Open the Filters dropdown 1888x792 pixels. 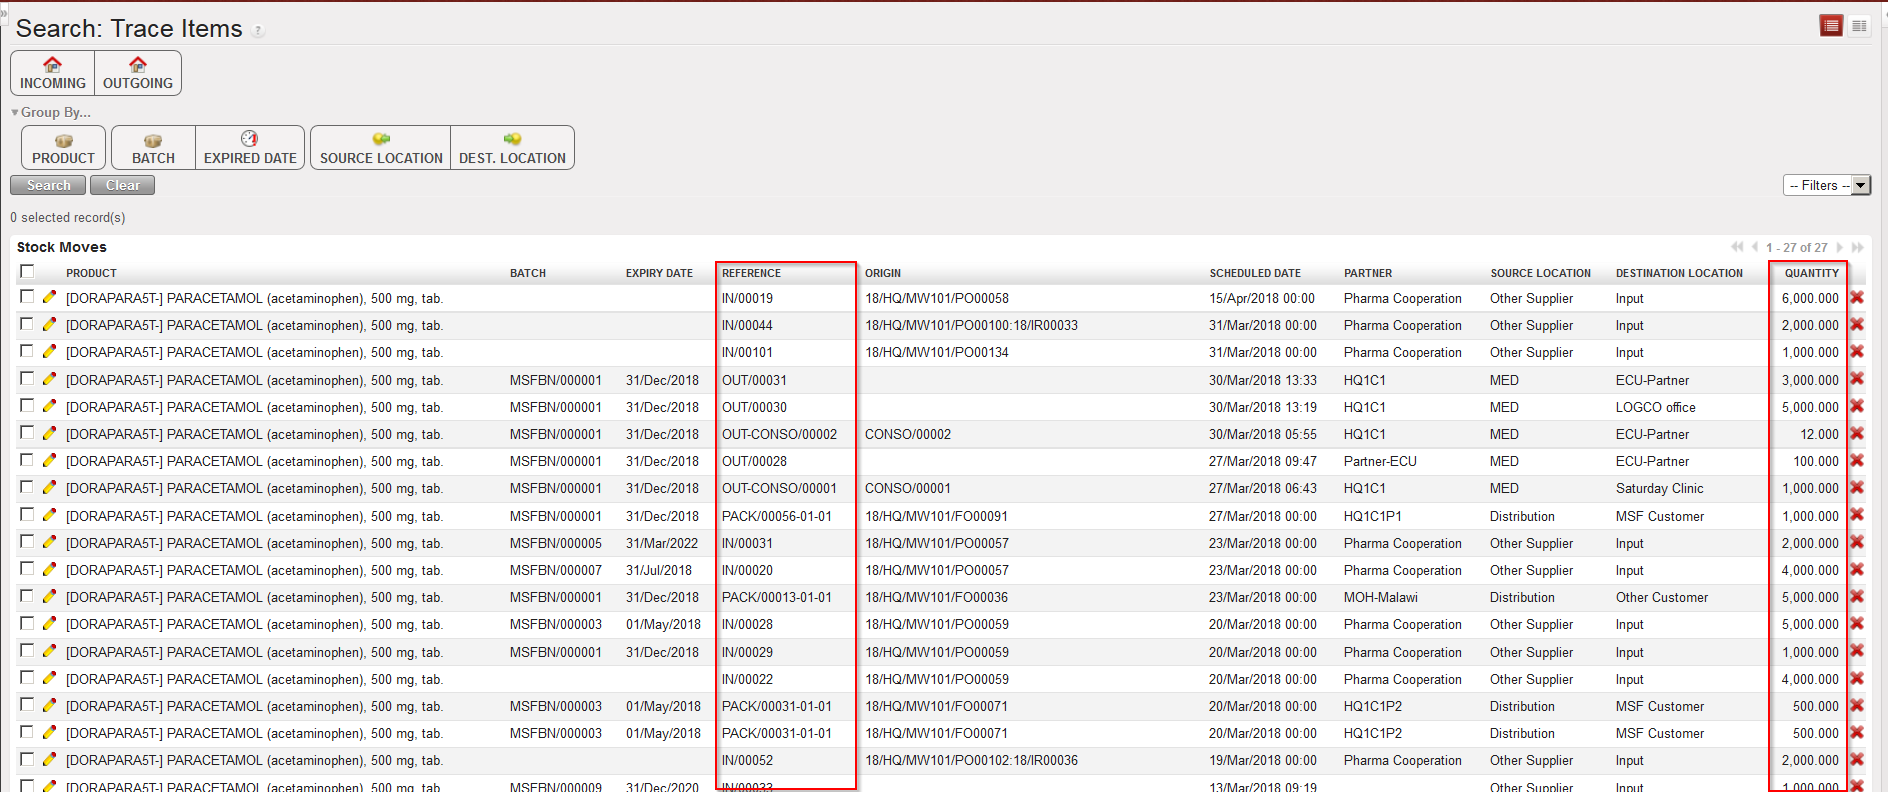coord(1826,185)
